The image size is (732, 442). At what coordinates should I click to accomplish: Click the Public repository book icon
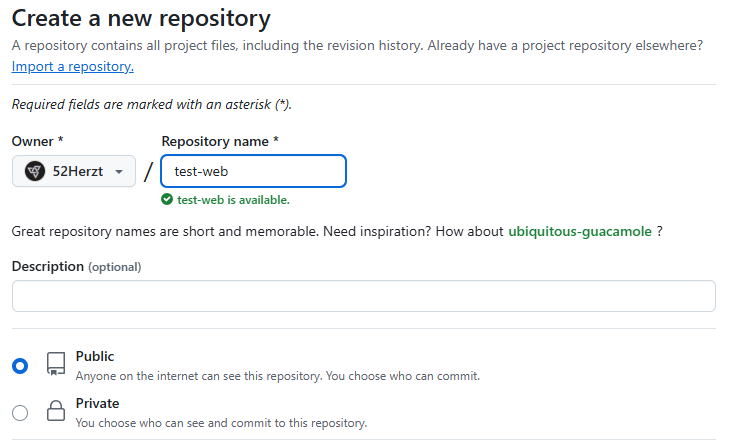[x=56, y=365]
